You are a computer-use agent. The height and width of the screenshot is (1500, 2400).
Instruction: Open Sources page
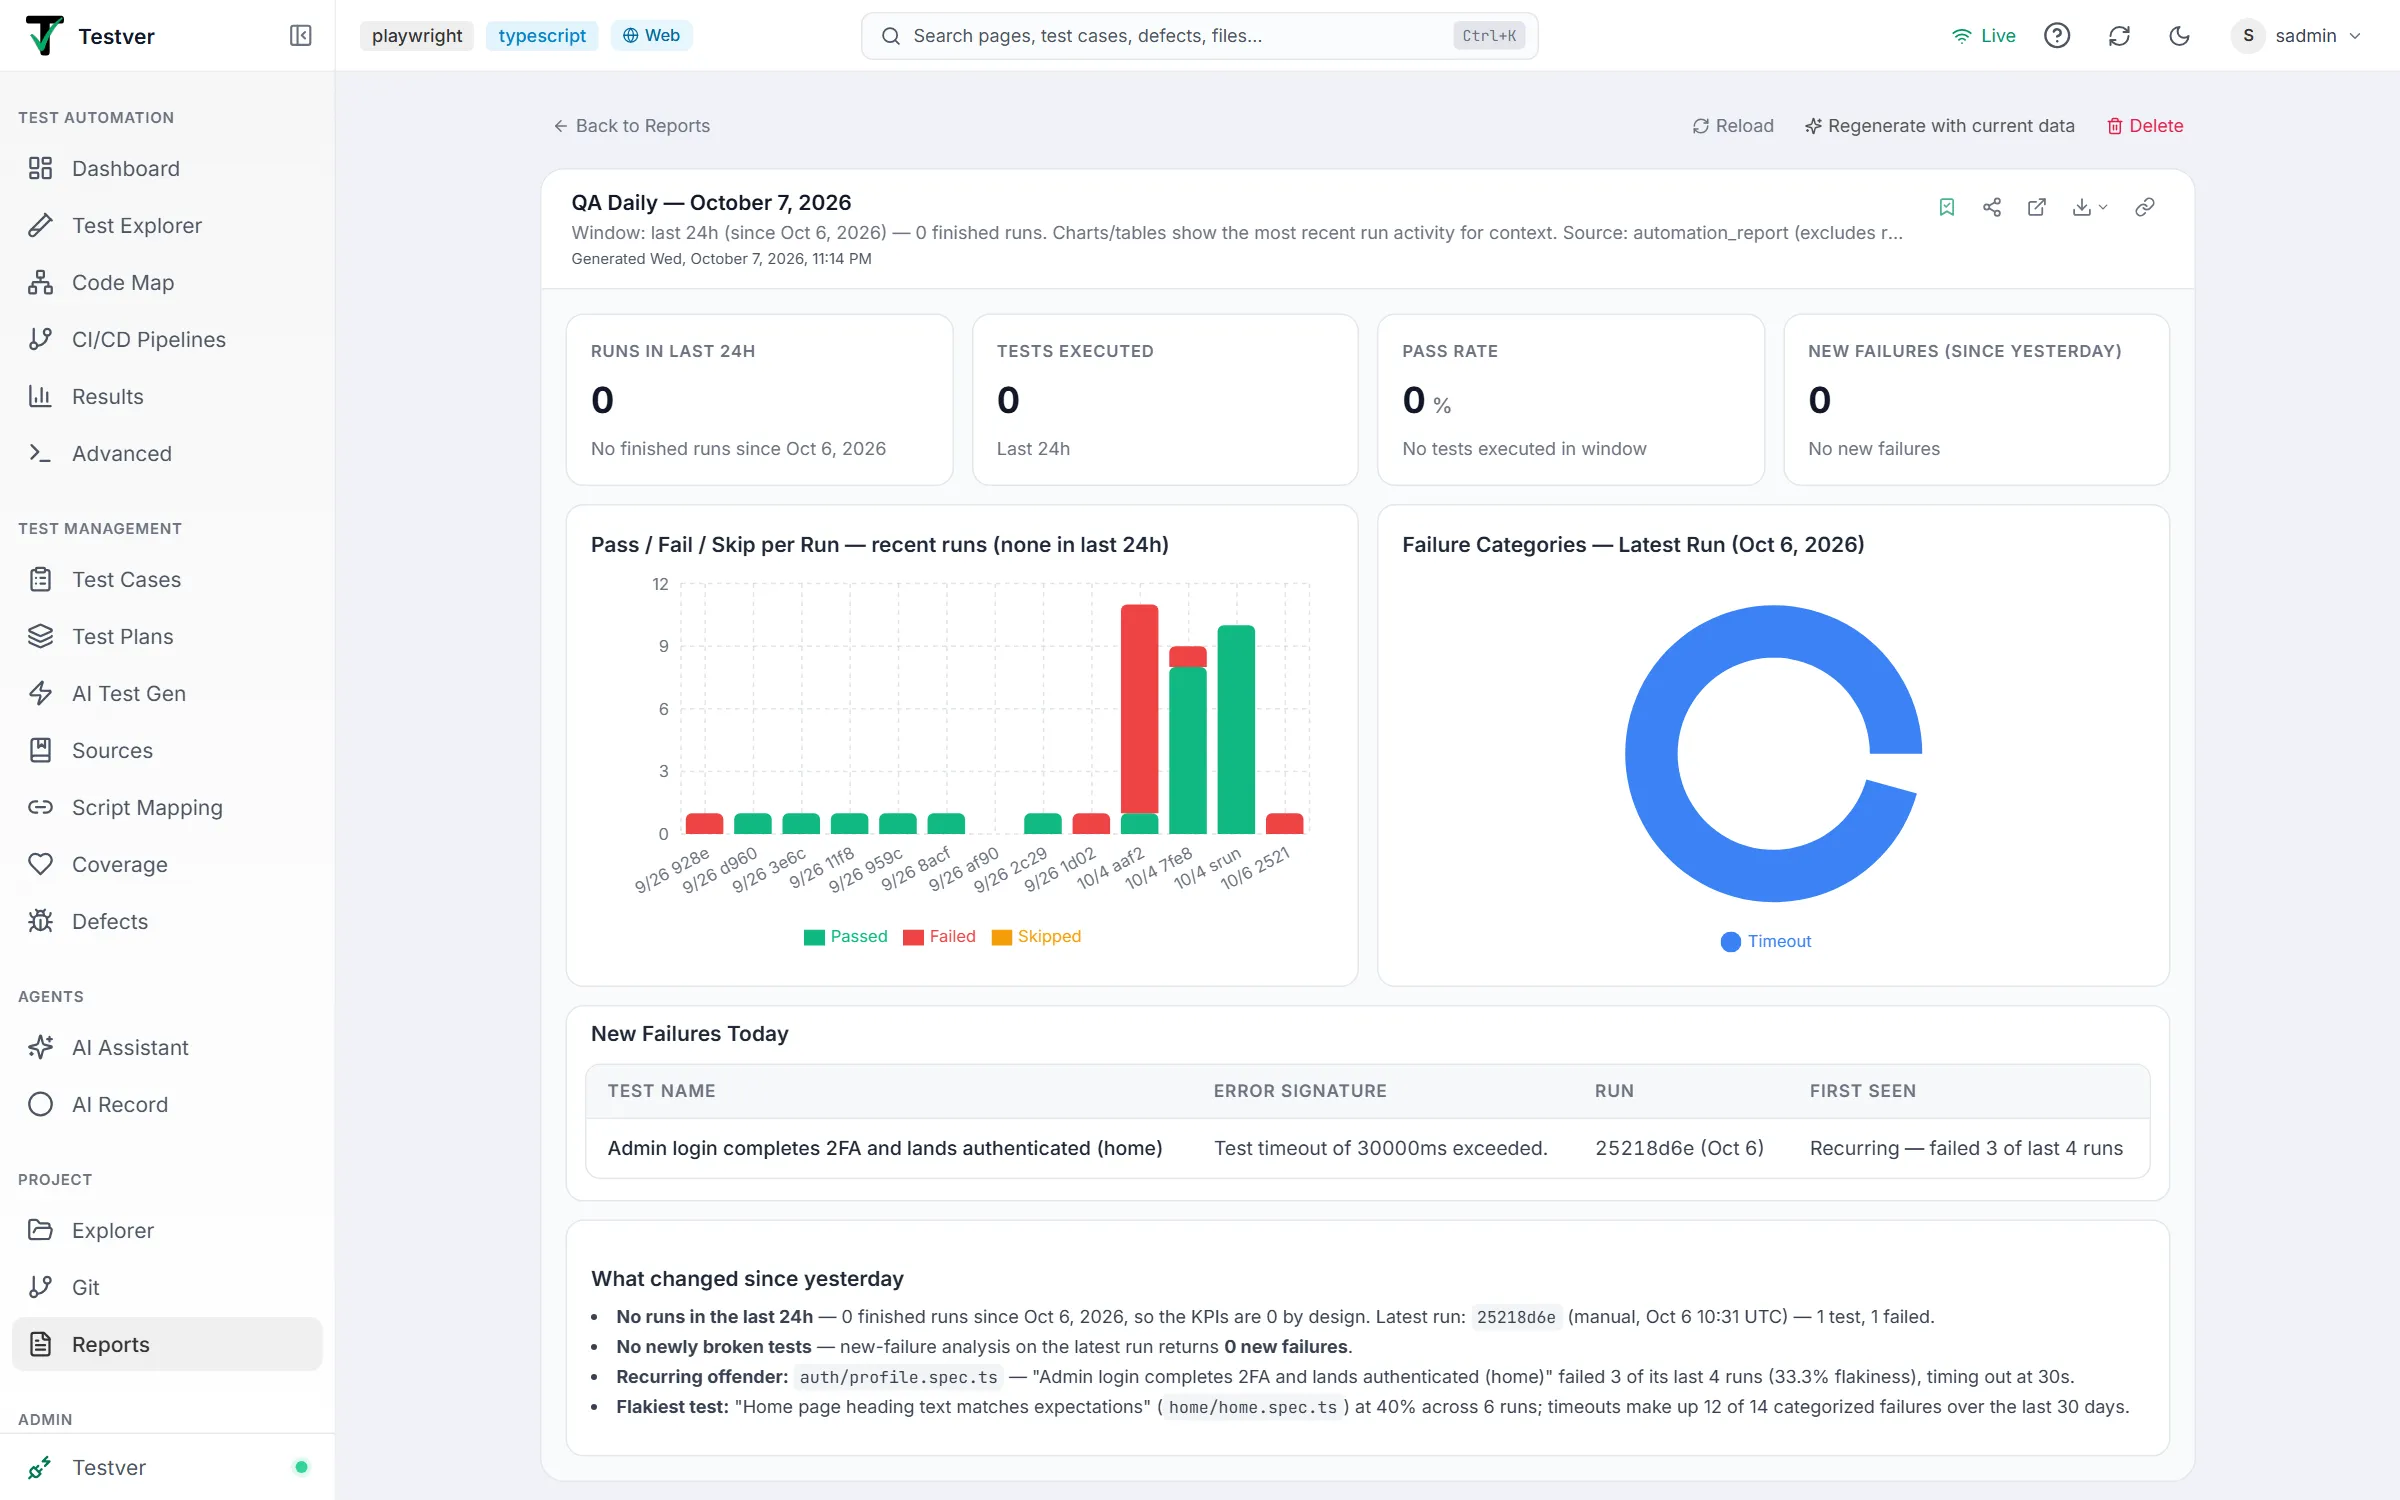tap(167, 750)
